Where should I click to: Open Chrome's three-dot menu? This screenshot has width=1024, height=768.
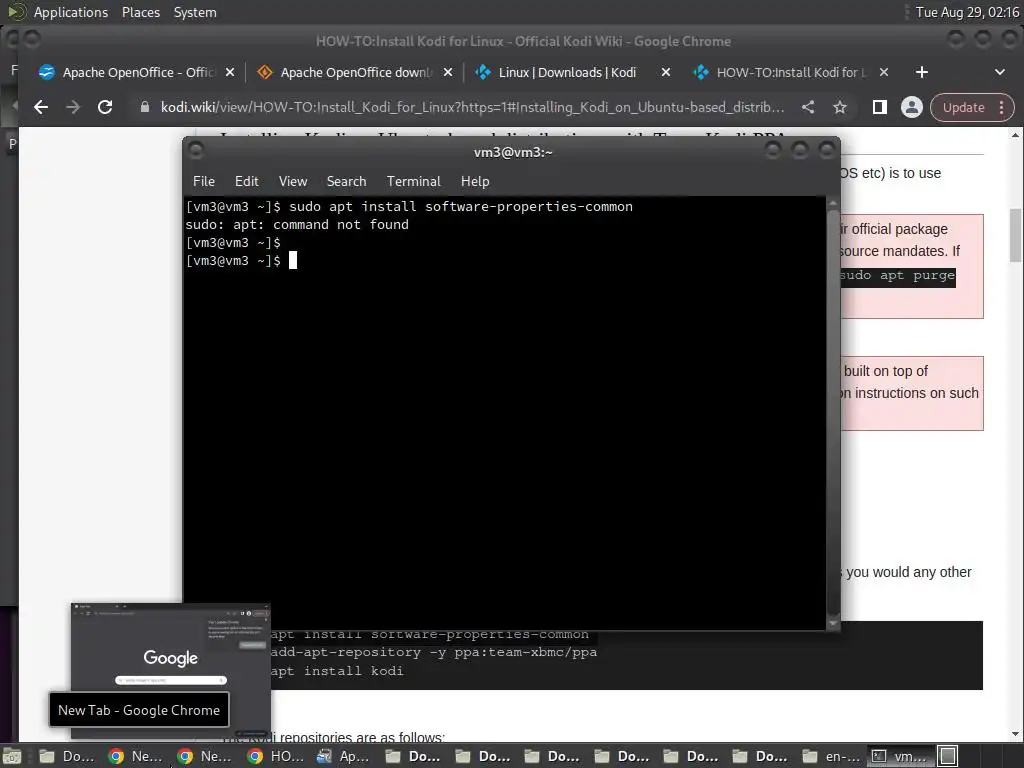tap(1001, 107)
